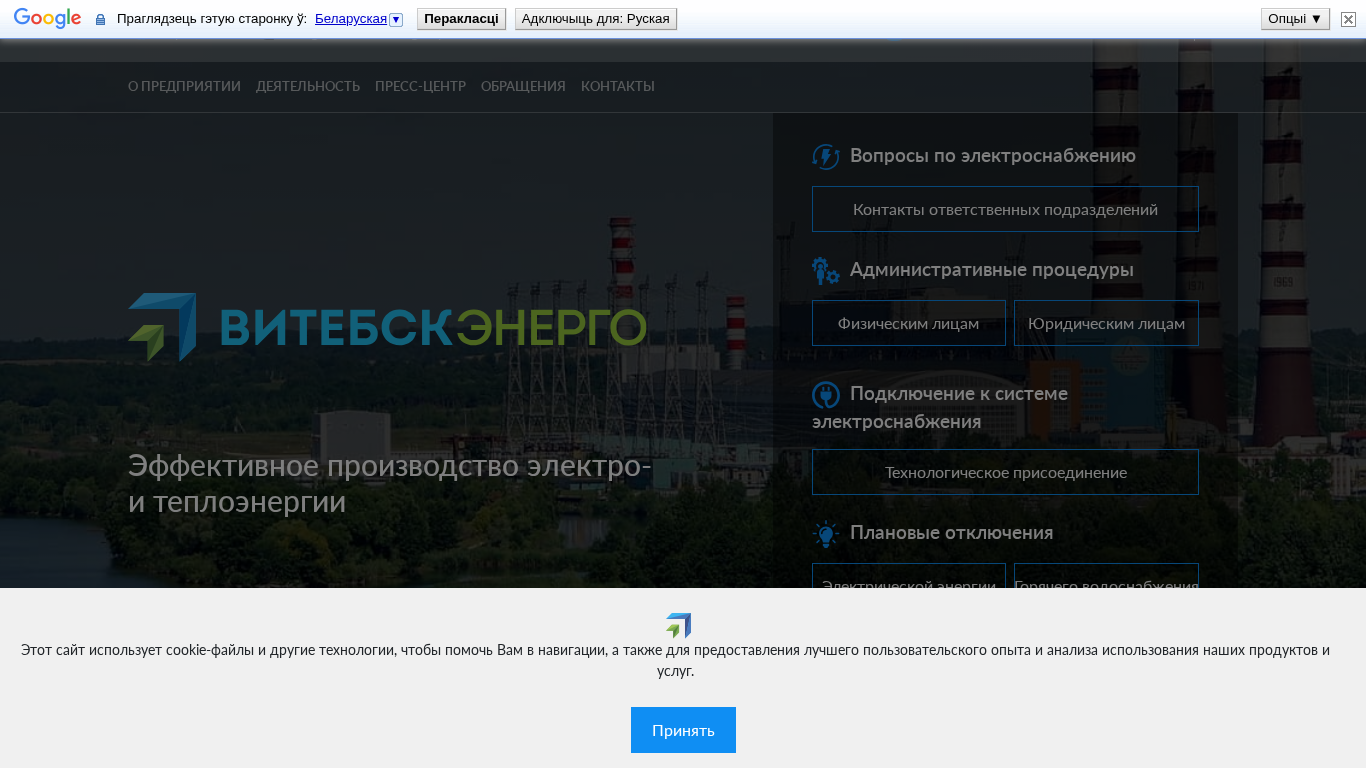
Task: Open Технологическое присоединение page
Action: [1005, 472]
